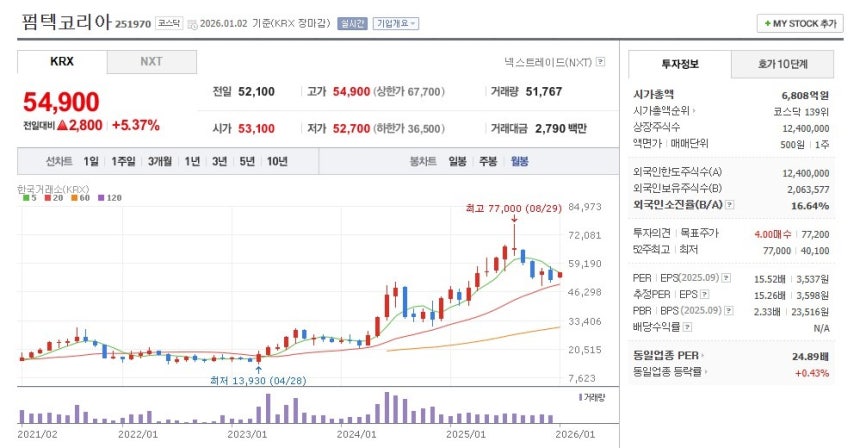Switch to the NXT tab

(151, 62)
